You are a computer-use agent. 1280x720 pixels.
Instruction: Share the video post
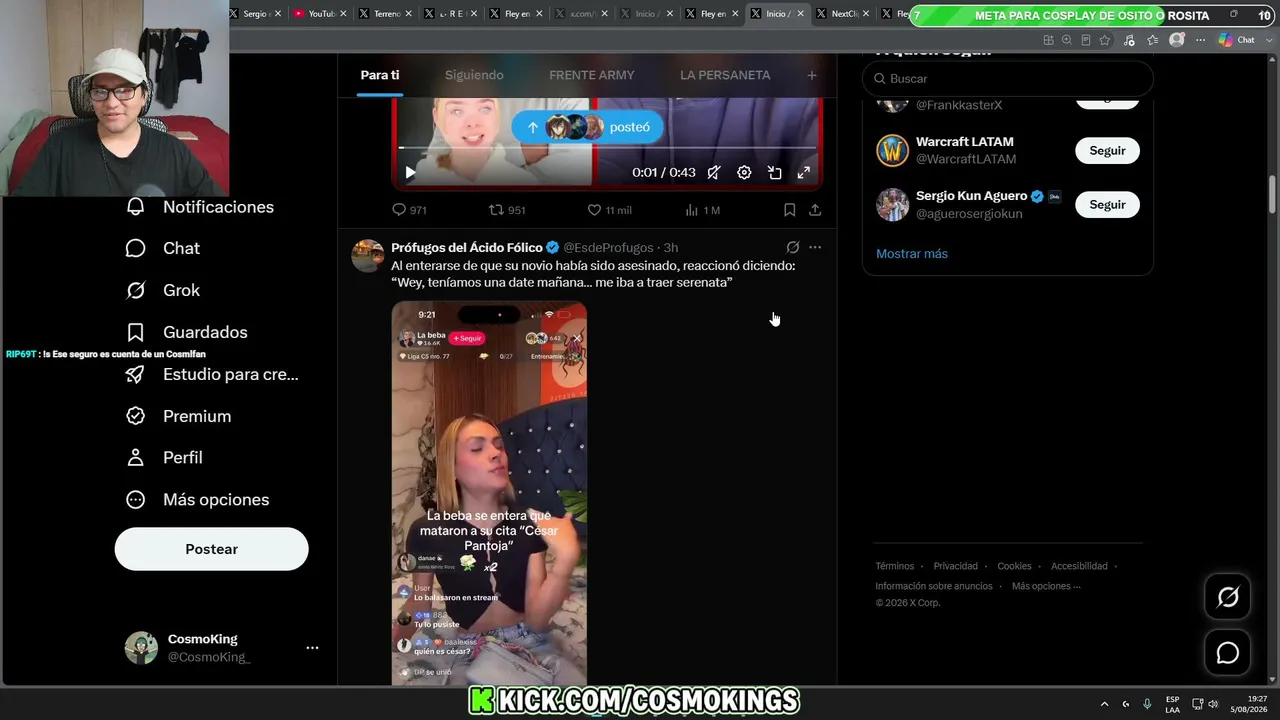point(815,210)
